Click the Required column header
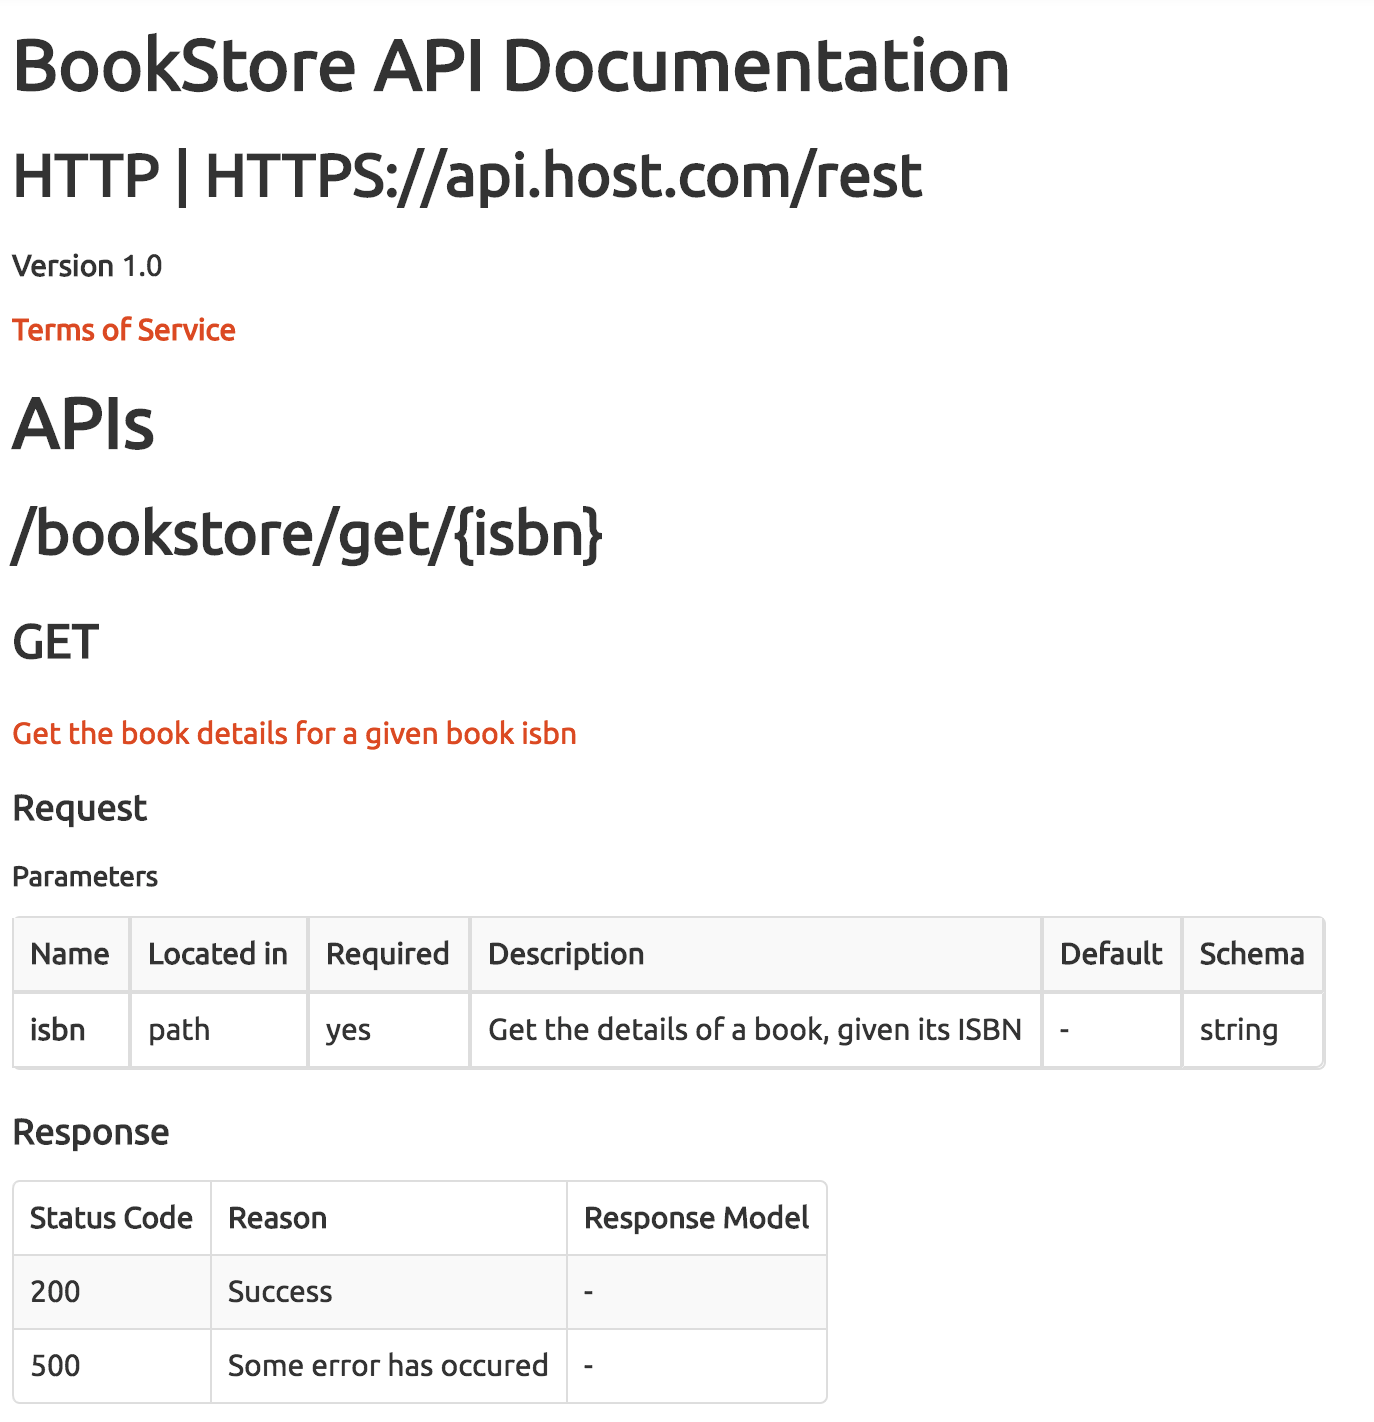 tap(389, 954)
